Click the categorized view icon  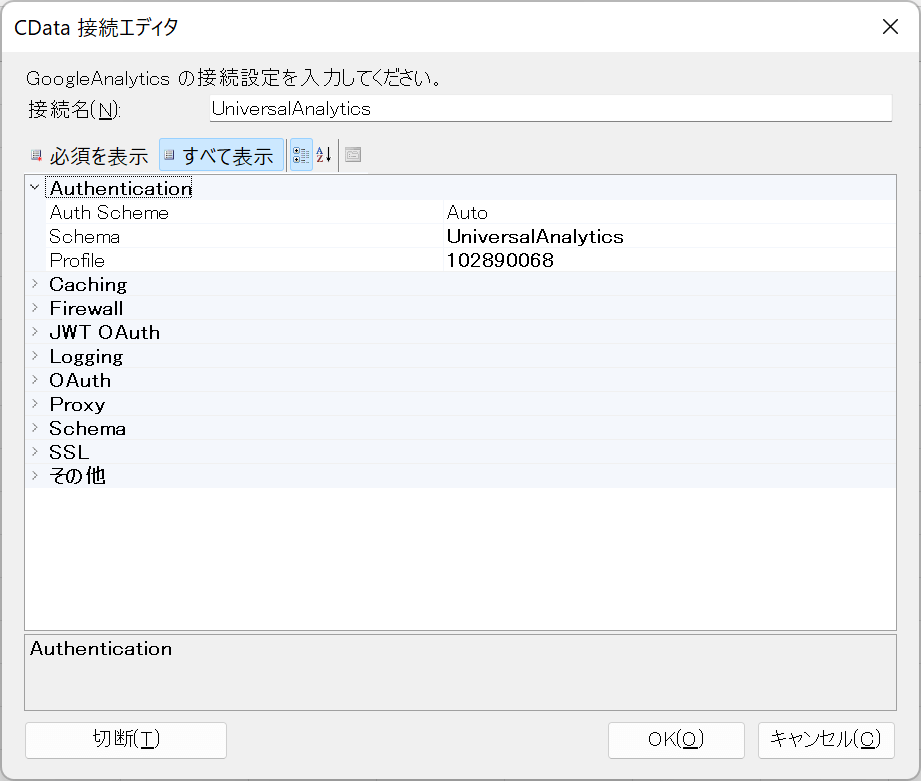pyautogui.click(x=301, y=155)
